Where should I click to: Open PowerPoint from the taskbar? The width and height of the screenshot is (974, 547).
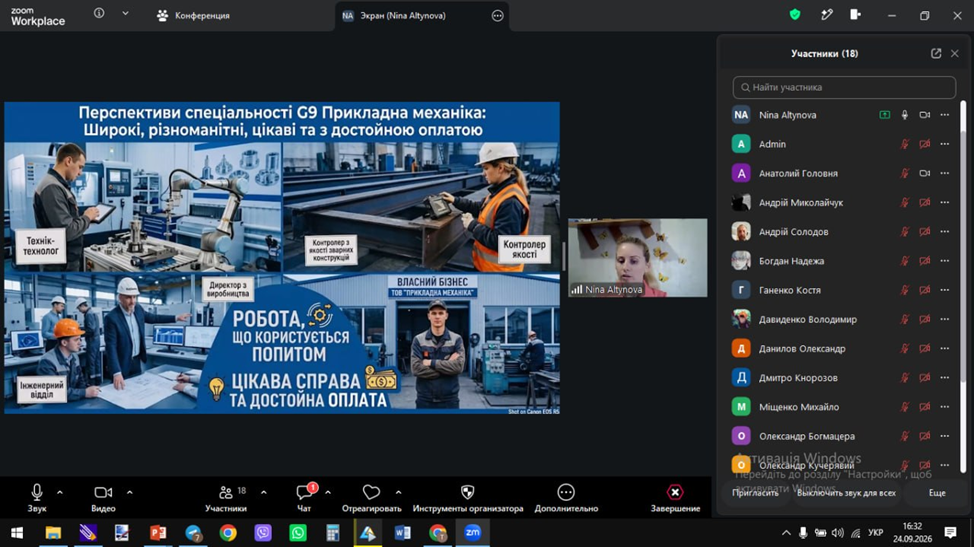pos(158,533)
